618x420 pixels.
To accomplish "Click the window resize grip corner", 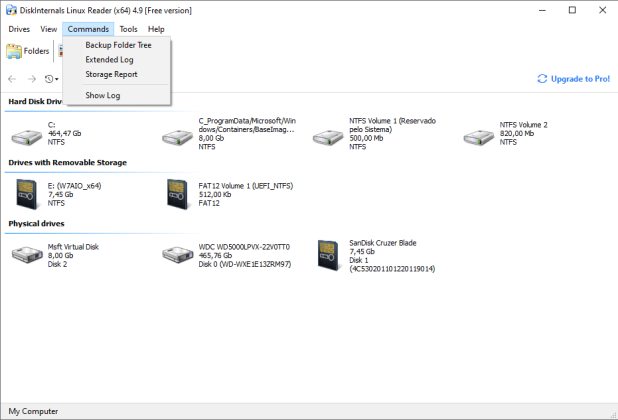I will click(x=613, y=415).
